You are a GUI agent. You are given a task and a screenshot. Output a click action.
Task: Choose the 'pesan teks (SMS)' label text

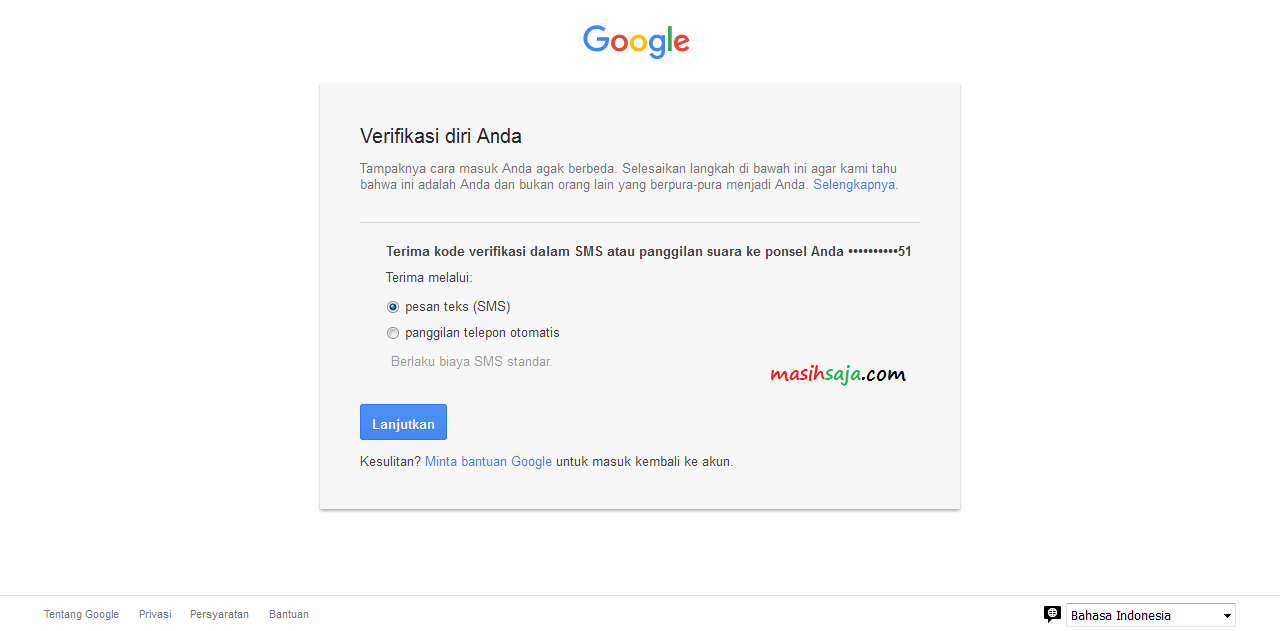pyautogui.click(x=457, y=307)
